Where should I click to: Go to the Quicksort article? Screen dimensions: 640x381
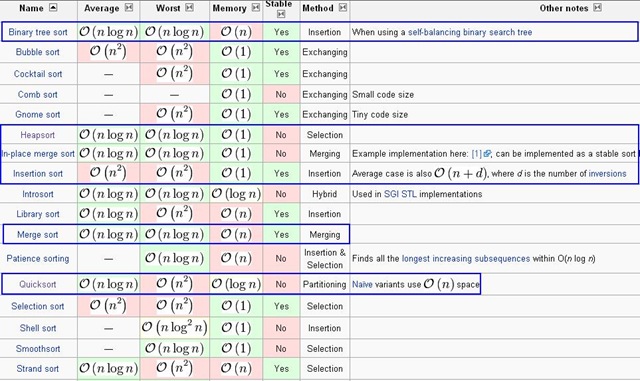38,284
